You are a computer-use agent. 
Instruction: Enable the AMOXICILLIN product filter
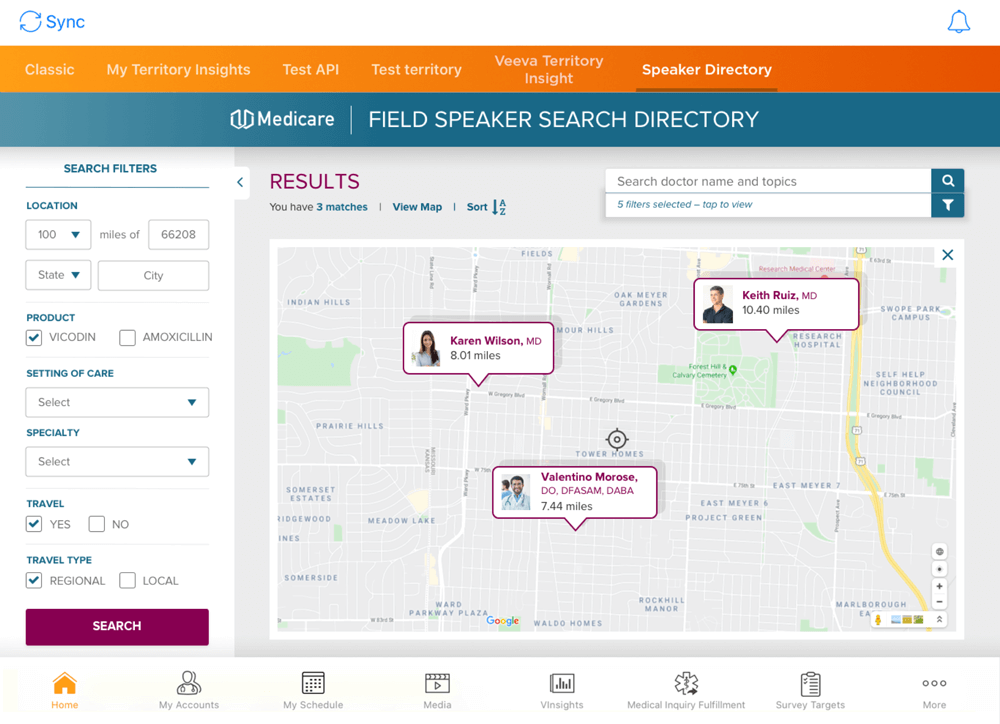tap(127, 337)
